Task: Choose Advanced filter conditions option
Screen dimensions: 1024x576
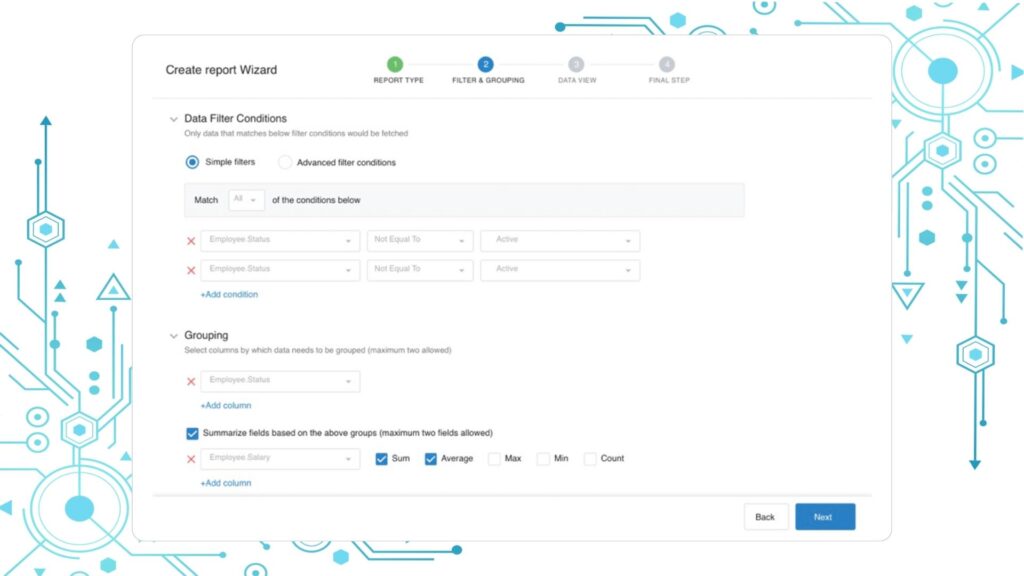Action: (x=285, y=162)
